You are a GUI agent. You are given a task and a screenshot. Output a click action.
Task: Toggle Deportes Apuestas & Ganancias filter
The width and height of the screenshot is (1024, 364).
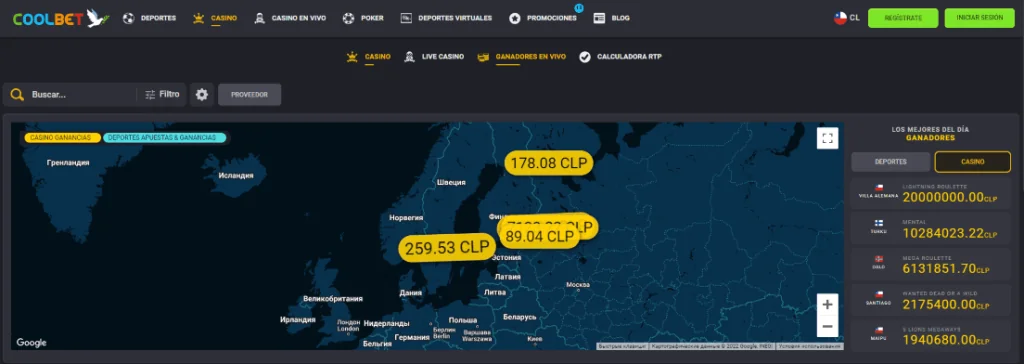pos(165,138)
